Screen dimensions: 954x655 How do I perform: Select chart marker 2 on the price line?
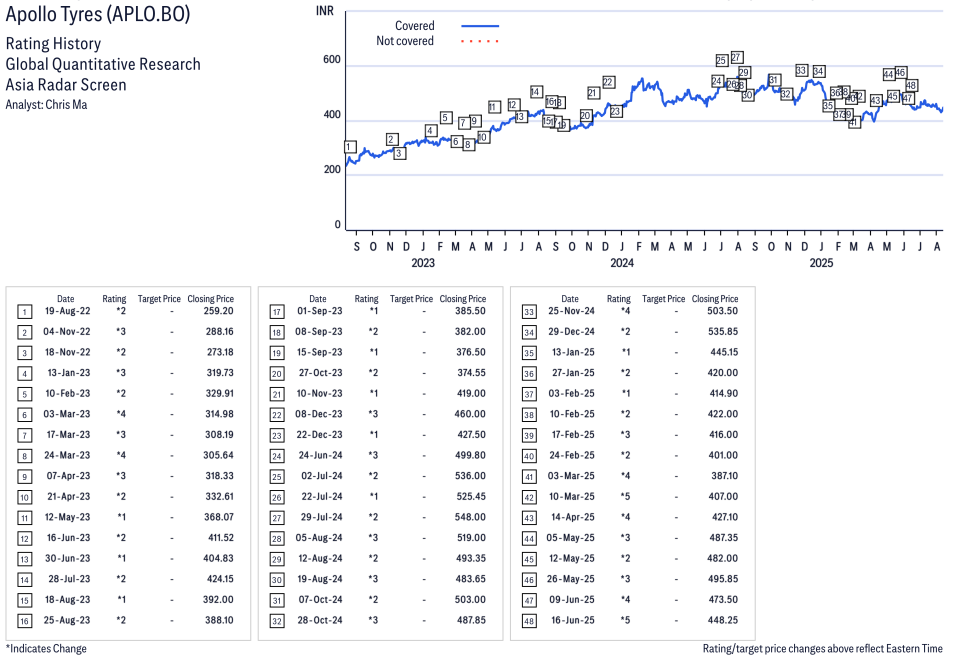(x=392, y=139)
